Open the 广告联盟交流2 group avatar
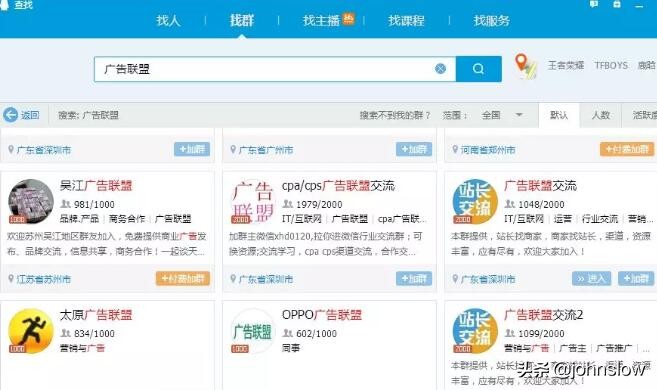 point(475,331)
